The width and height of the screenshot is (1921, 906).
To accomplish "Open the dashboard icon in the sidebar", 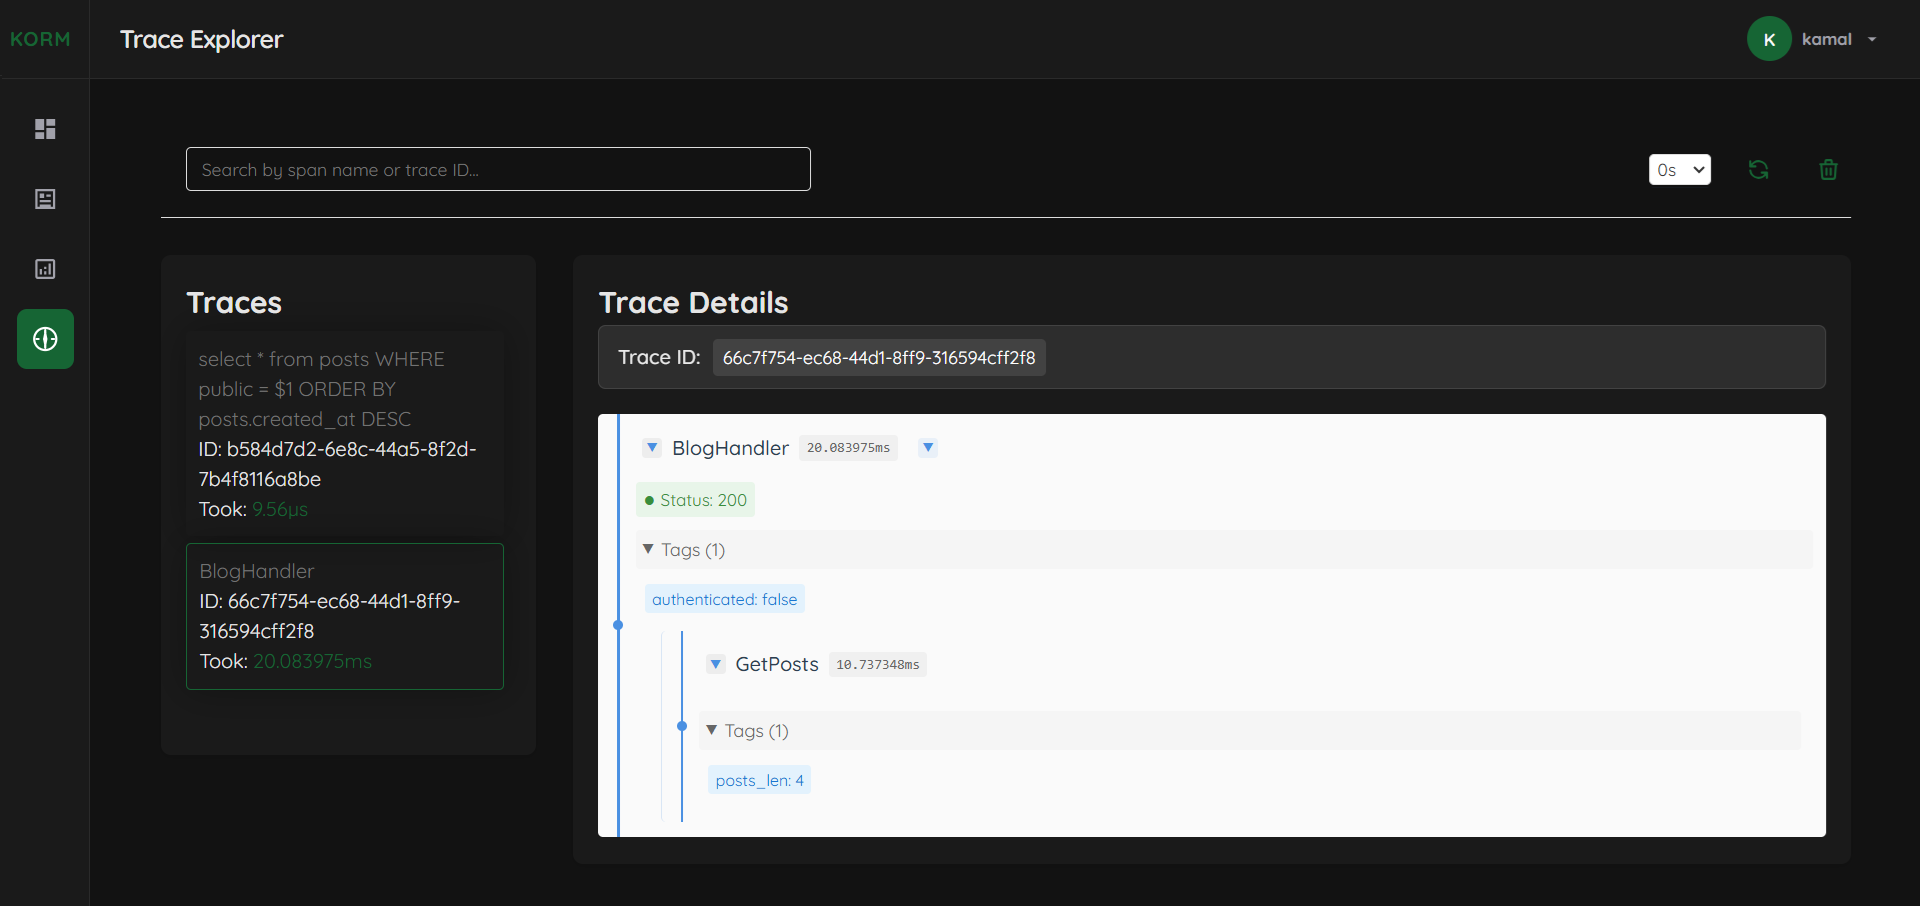I will pyautogui.click(x=45, y=129).
